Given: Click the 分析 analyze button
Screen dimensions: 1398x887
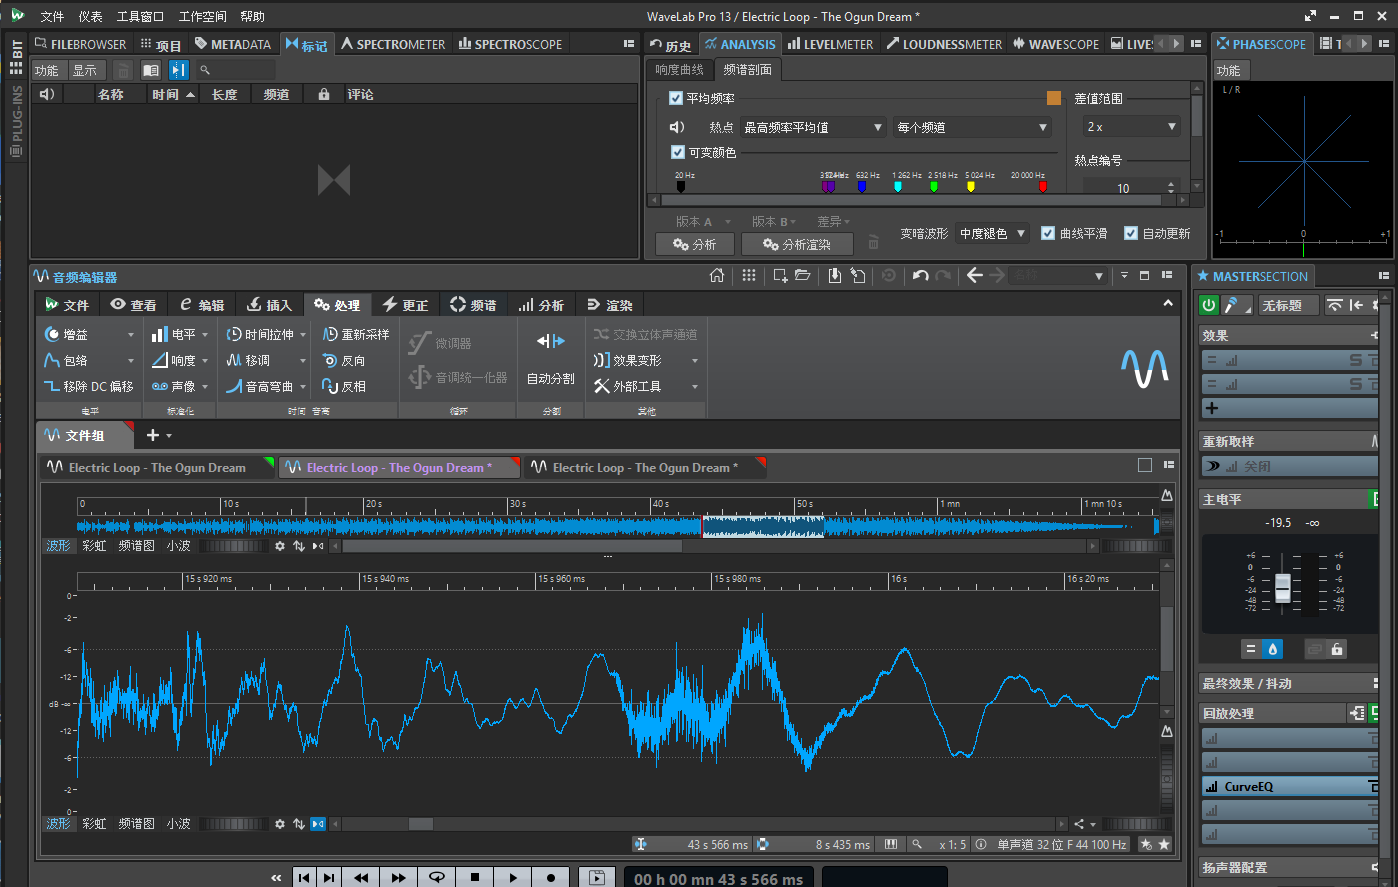Looking at the screenshot, I should click(x=695, y=244).
